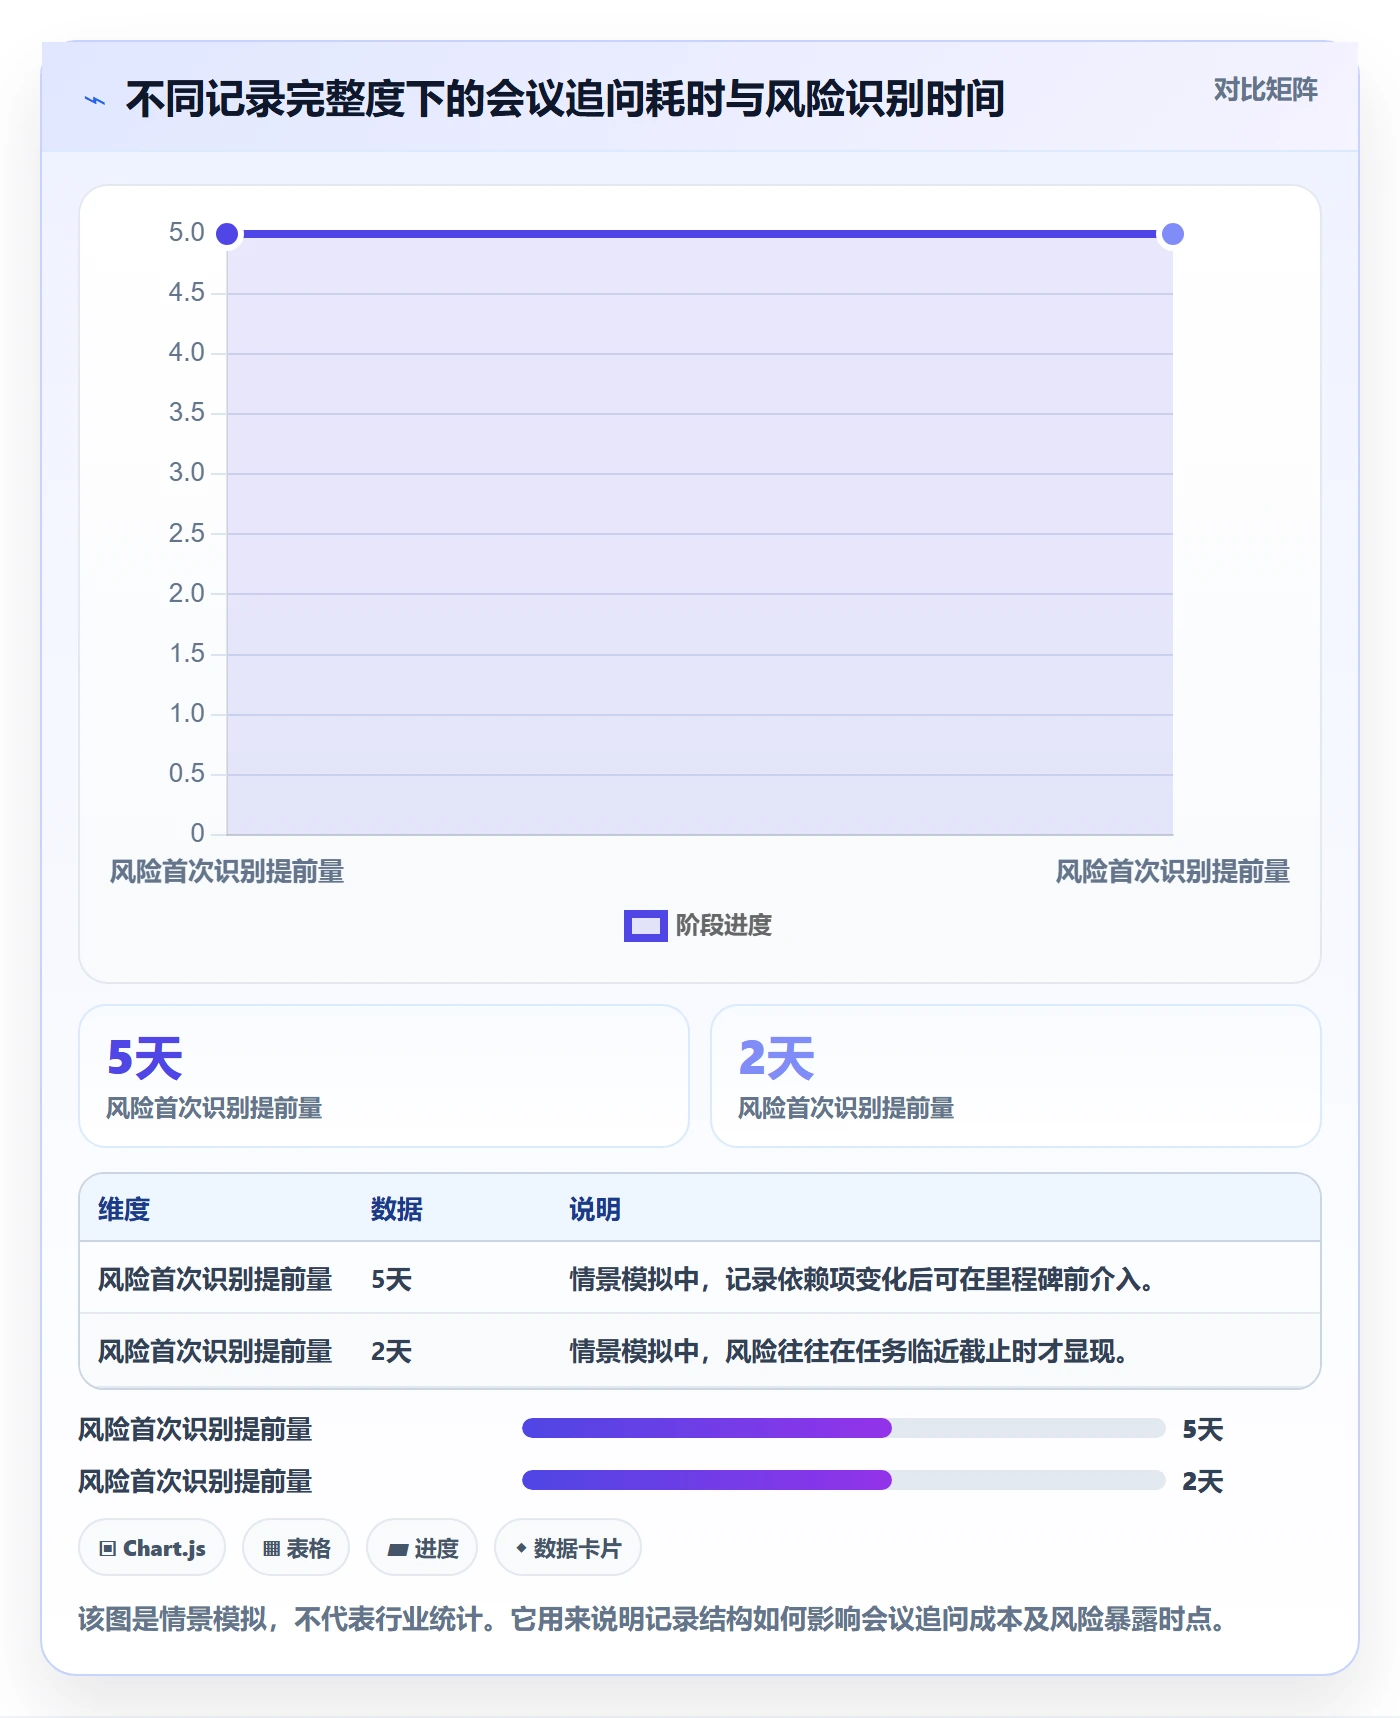Click description about 里程碑前介入
The width and height of the screenshot is (1400, 1718).
tap(865, 1280)
